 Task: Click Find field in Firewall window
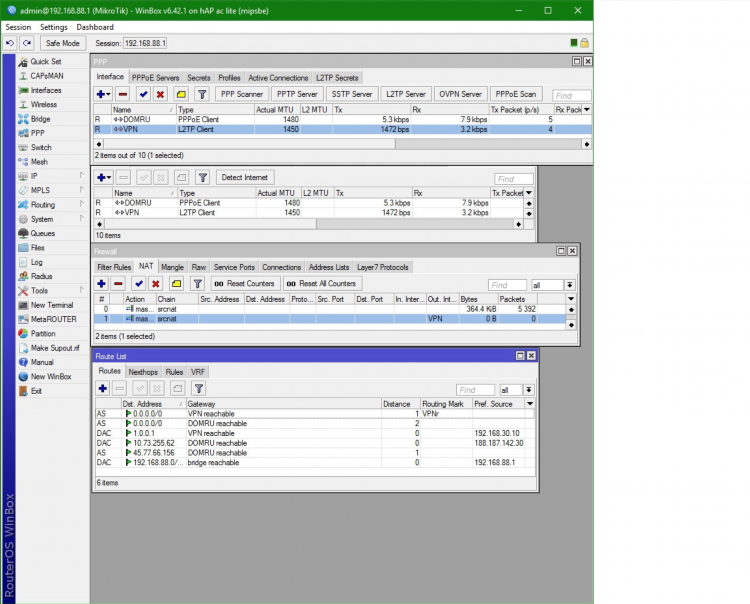(507, 285)
